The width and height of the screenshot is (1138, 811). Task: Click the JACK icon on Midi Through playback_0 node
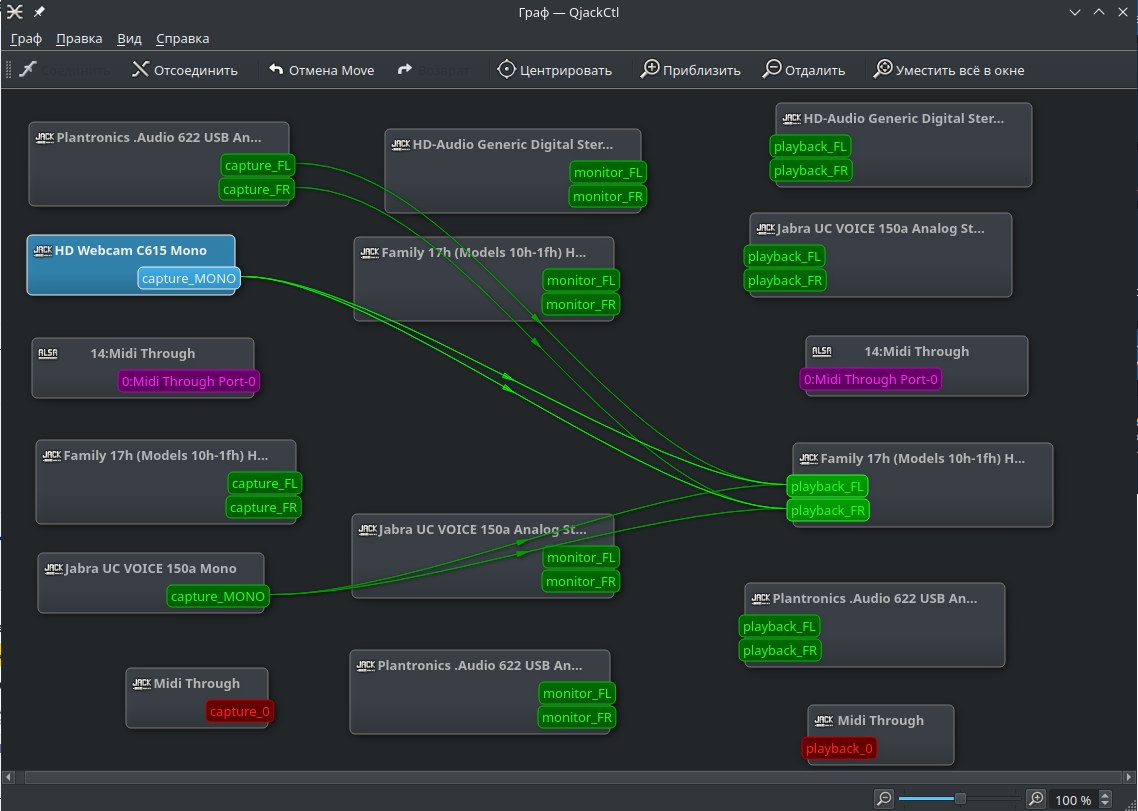(824, 720)
